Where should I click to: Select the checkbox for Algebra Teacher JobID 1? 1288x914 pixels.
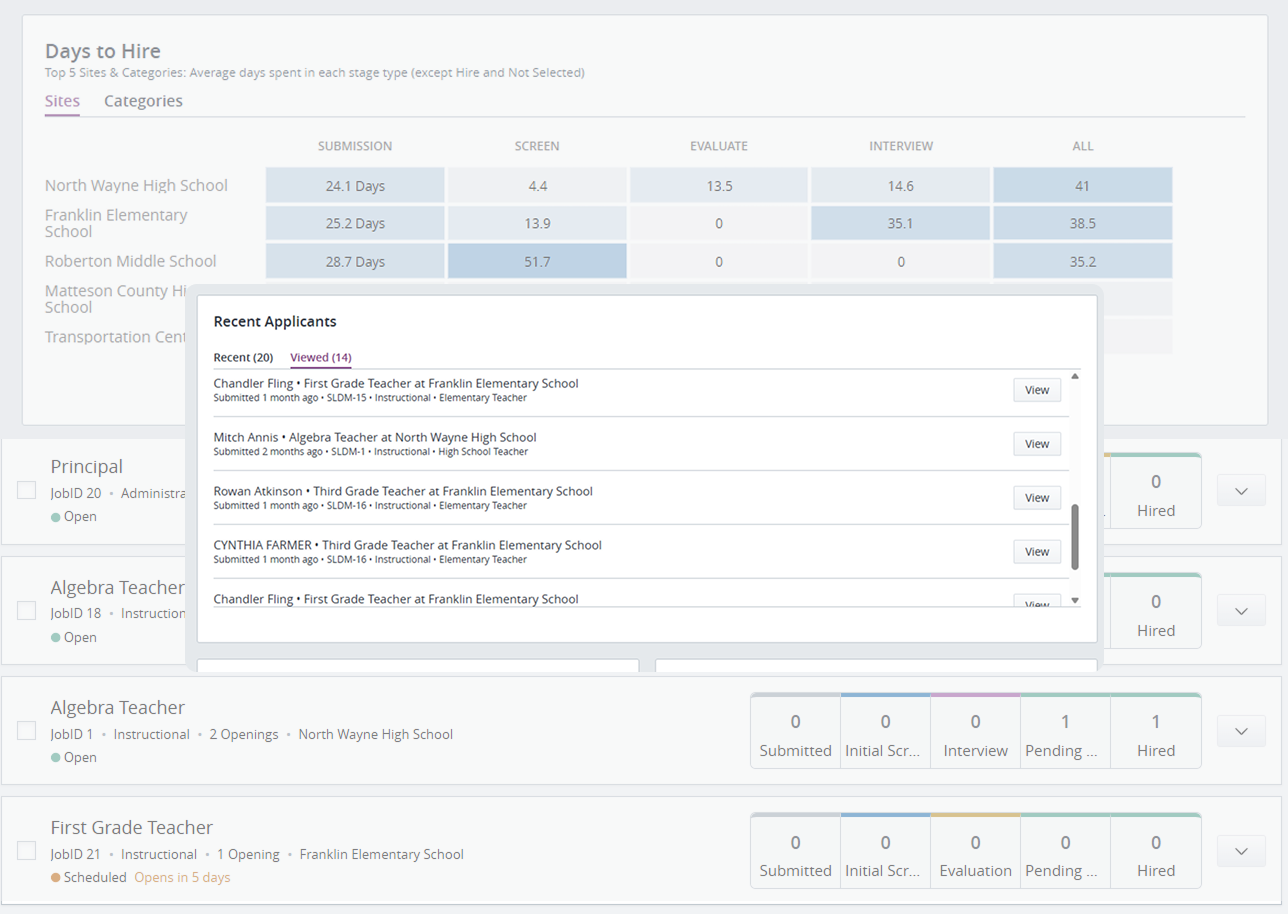coord(27,731)
